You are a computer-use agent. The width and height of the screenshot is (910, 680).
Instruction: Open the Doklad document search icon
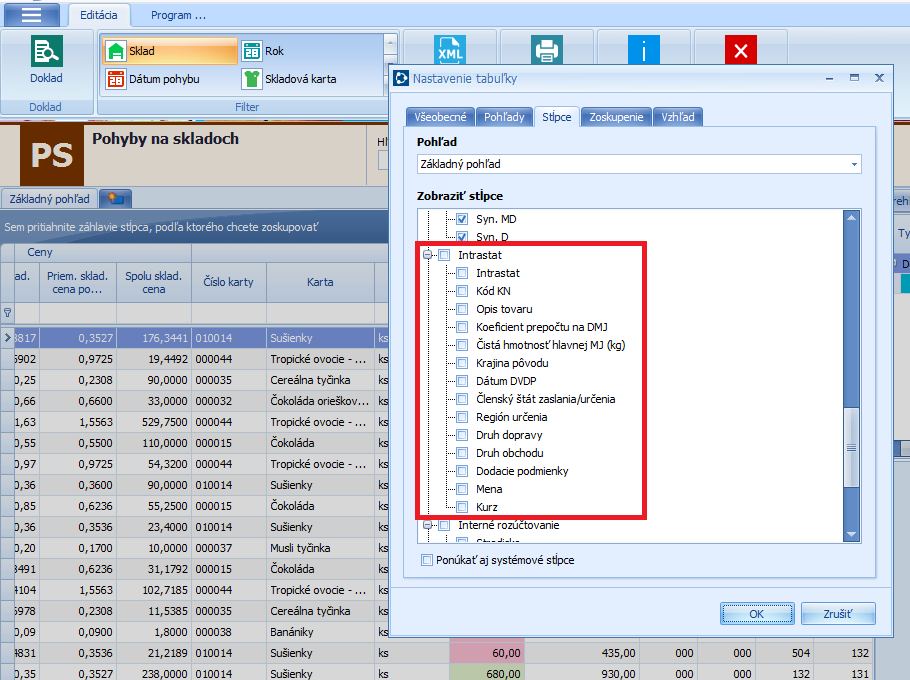[46, 52]
